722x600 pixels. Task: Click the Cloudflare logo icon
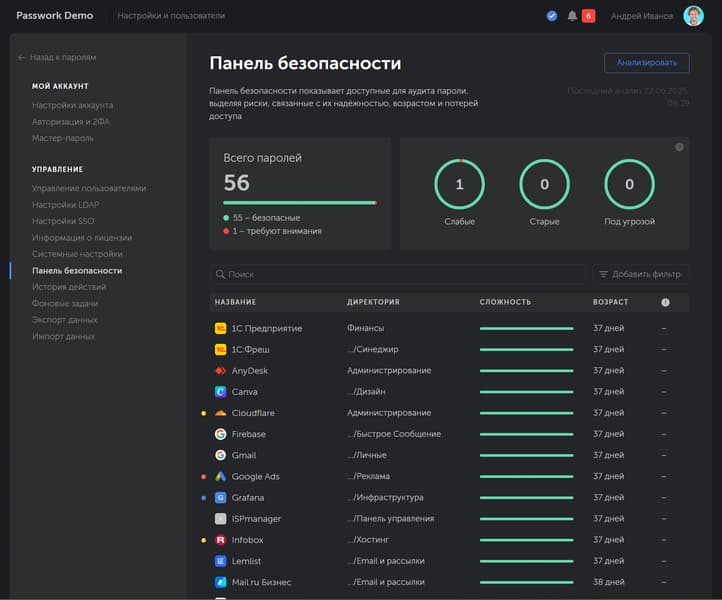coord(220,413)
